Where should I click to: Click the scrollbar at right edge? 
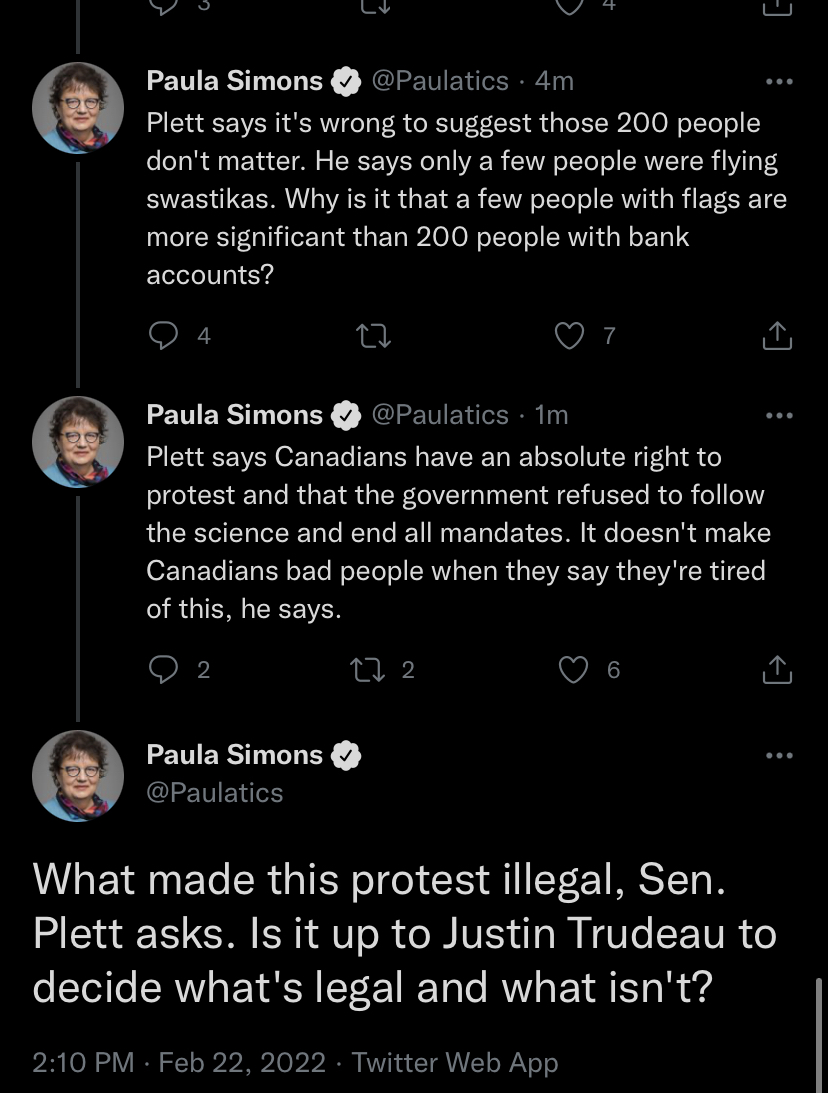coord(820,1034)
